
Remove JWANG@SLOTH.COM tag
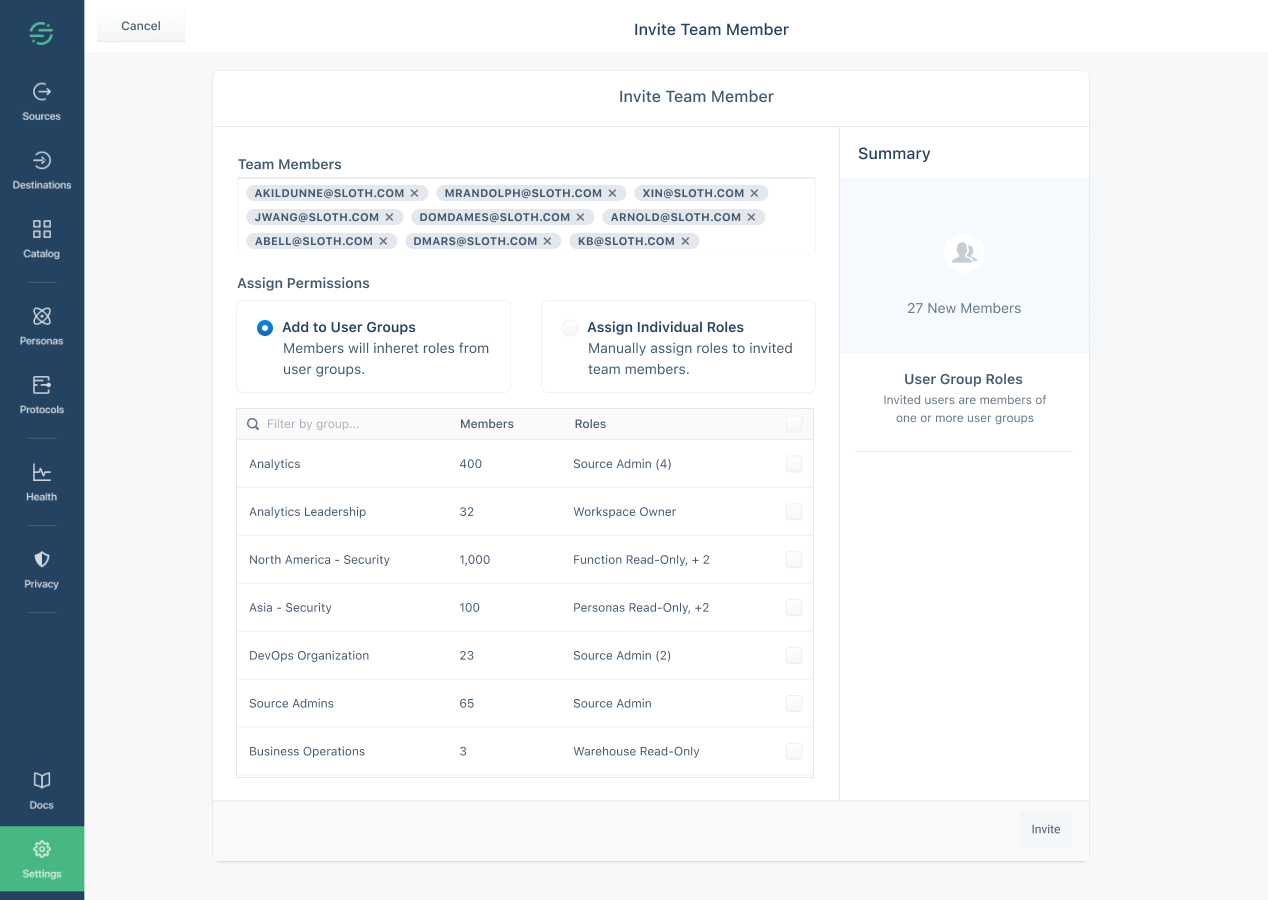coord(389,217)
